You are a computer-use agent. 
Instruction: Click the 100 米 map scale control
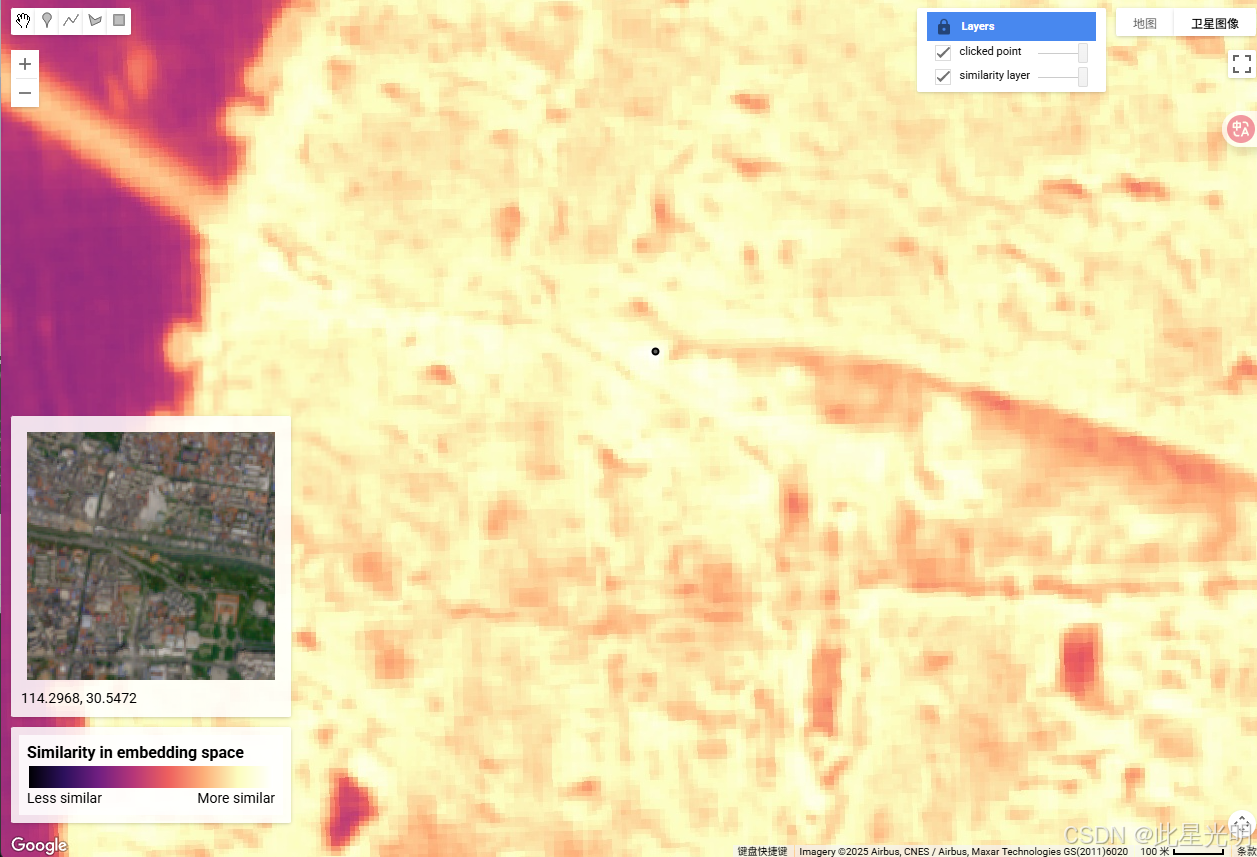1183,851
